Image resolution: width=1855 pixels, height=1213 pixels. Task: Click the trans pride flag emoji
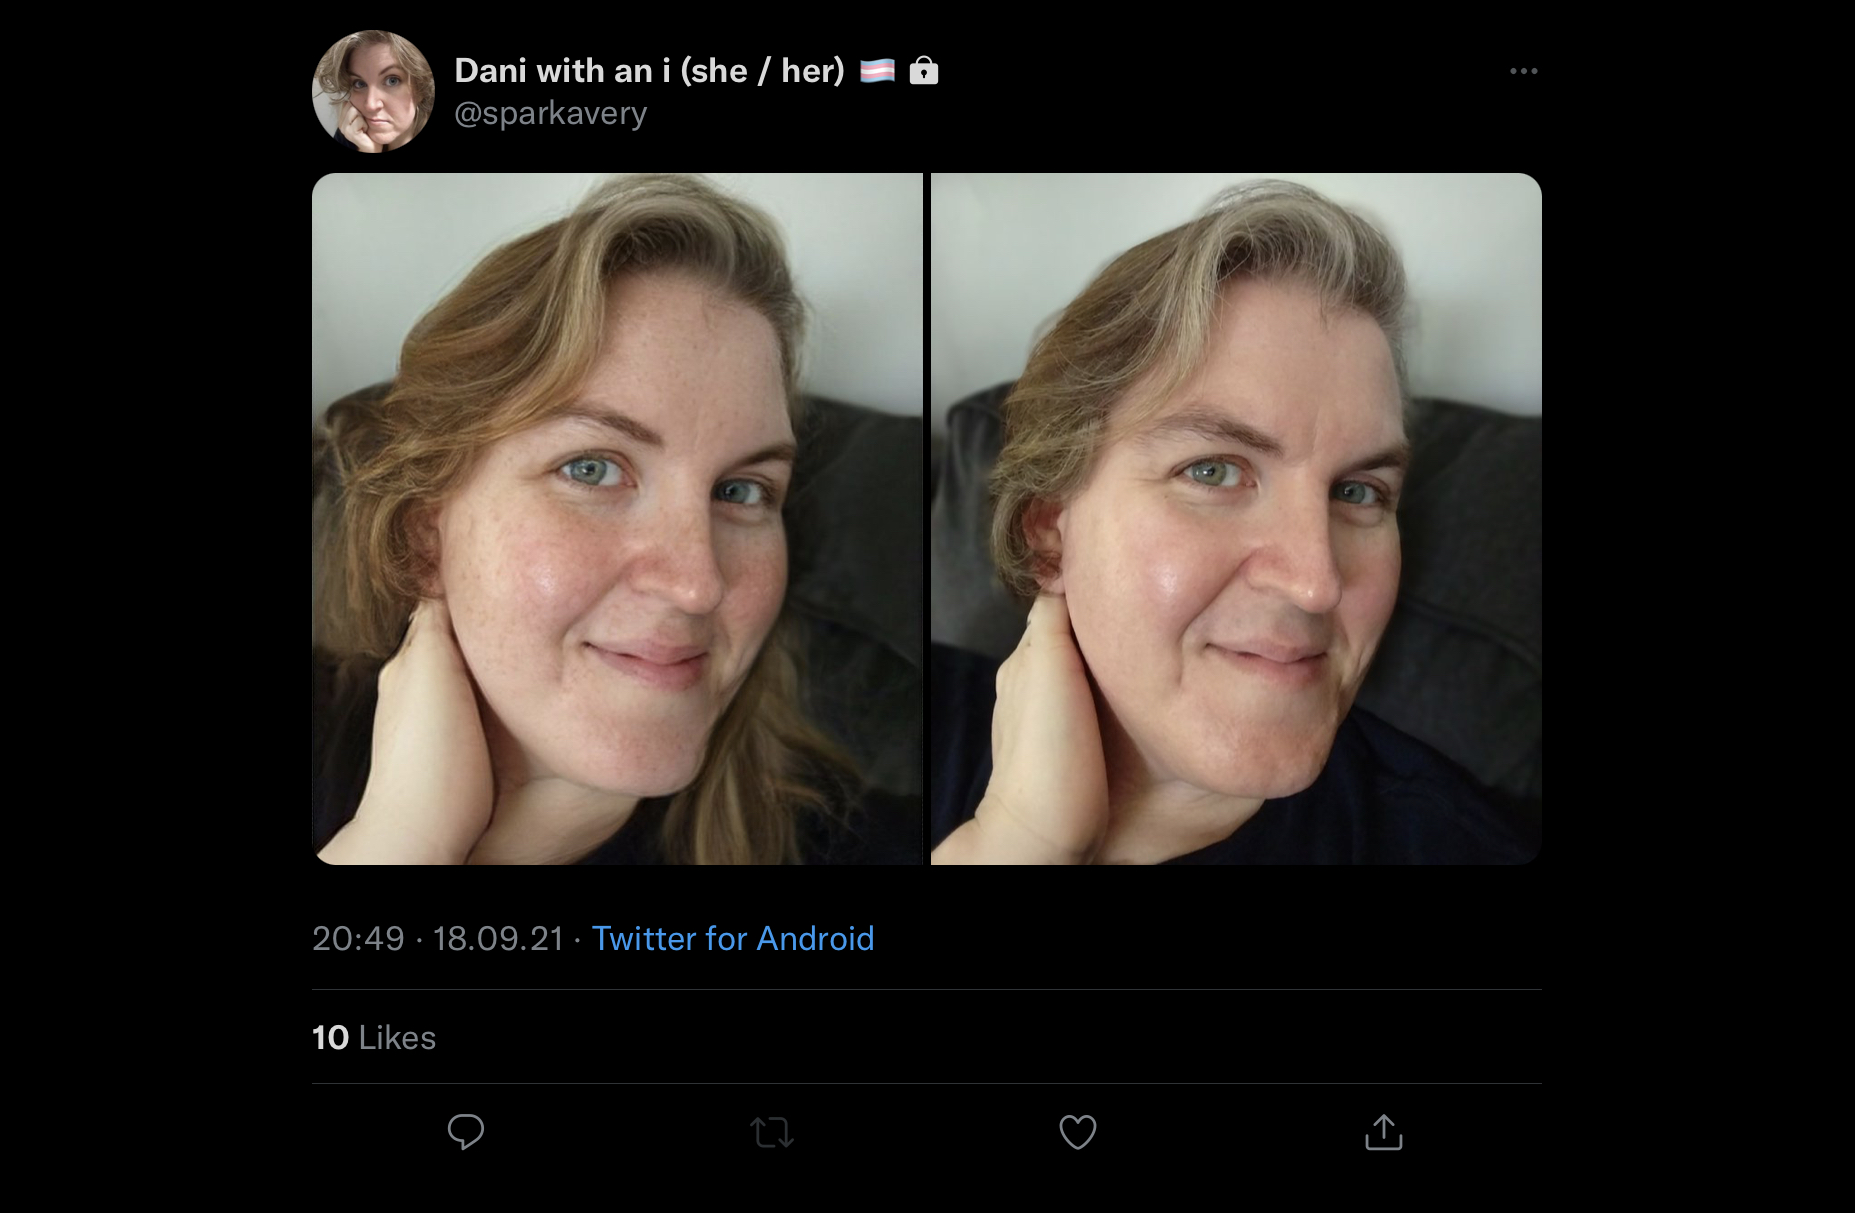878,71
